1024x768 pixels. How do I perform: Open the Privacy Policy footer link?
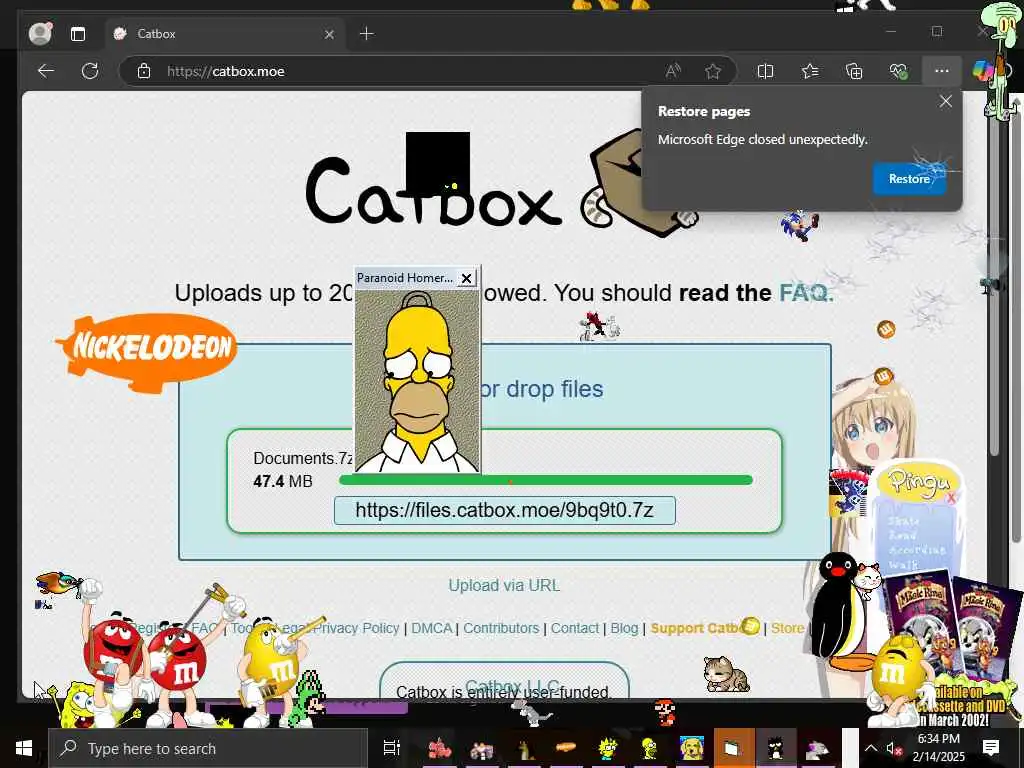click(358, 628)
